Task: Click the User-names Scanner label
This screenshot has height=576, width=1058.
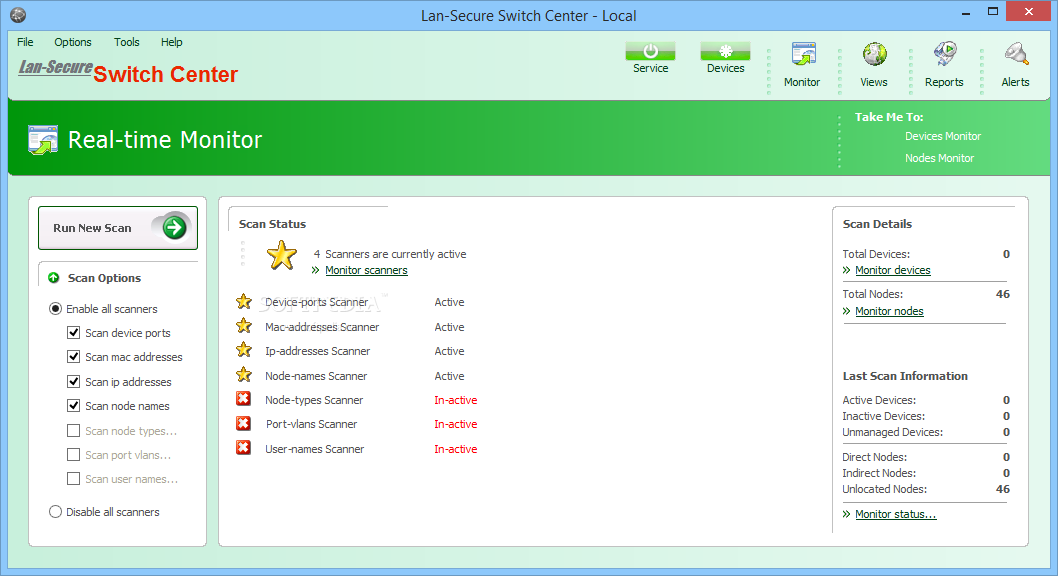Action: coord(314,449)
